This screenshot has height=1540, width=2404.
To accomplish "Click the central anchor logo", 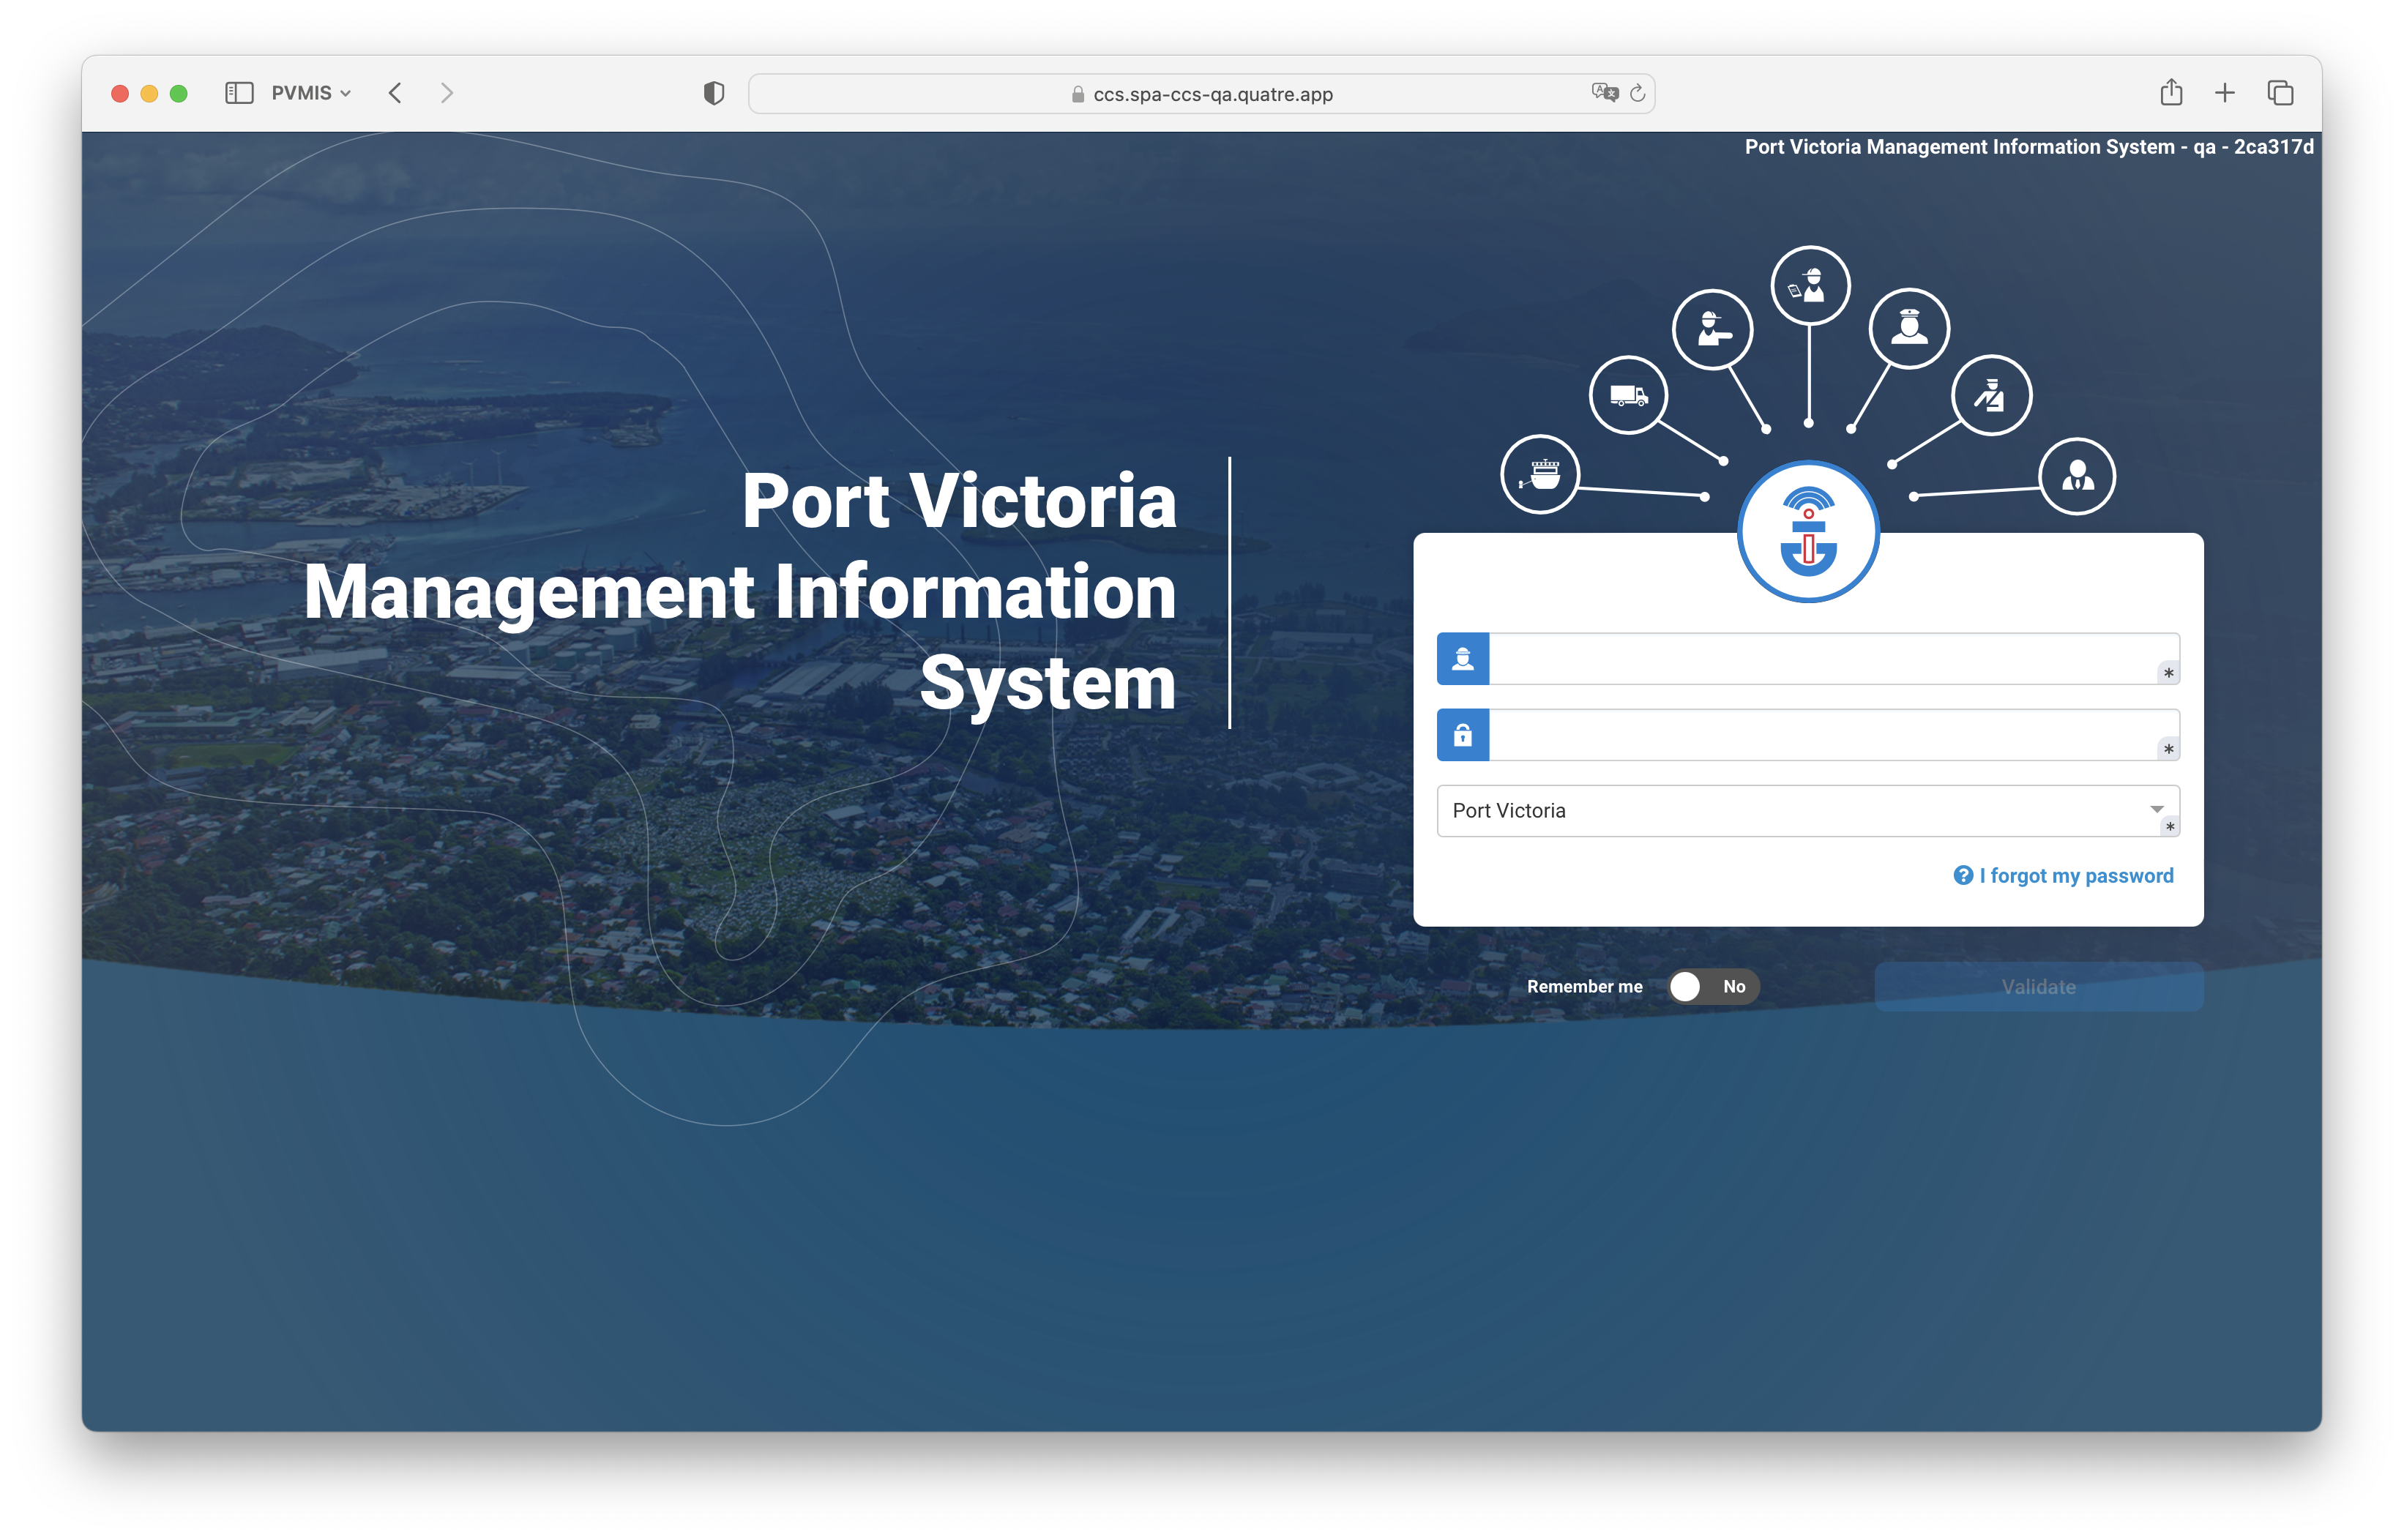I will (x=1808, y=532).
